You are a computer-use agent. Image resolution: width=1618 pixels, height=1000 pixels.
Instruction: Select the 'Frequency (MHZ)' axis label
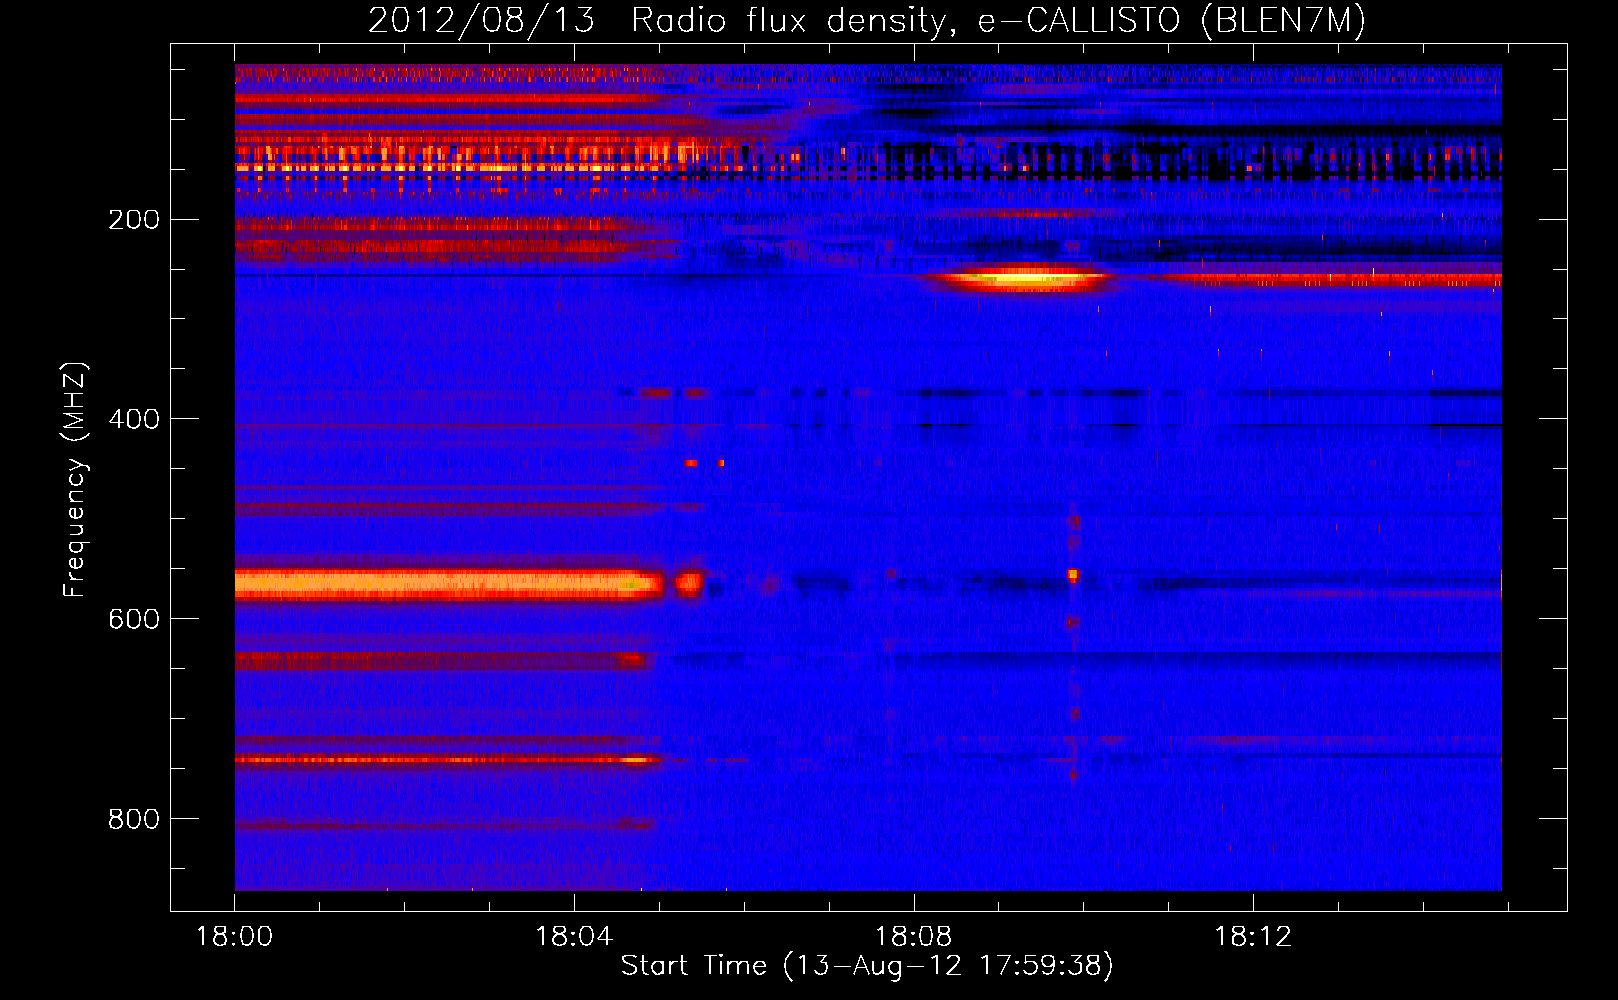(x=74, y=480)
